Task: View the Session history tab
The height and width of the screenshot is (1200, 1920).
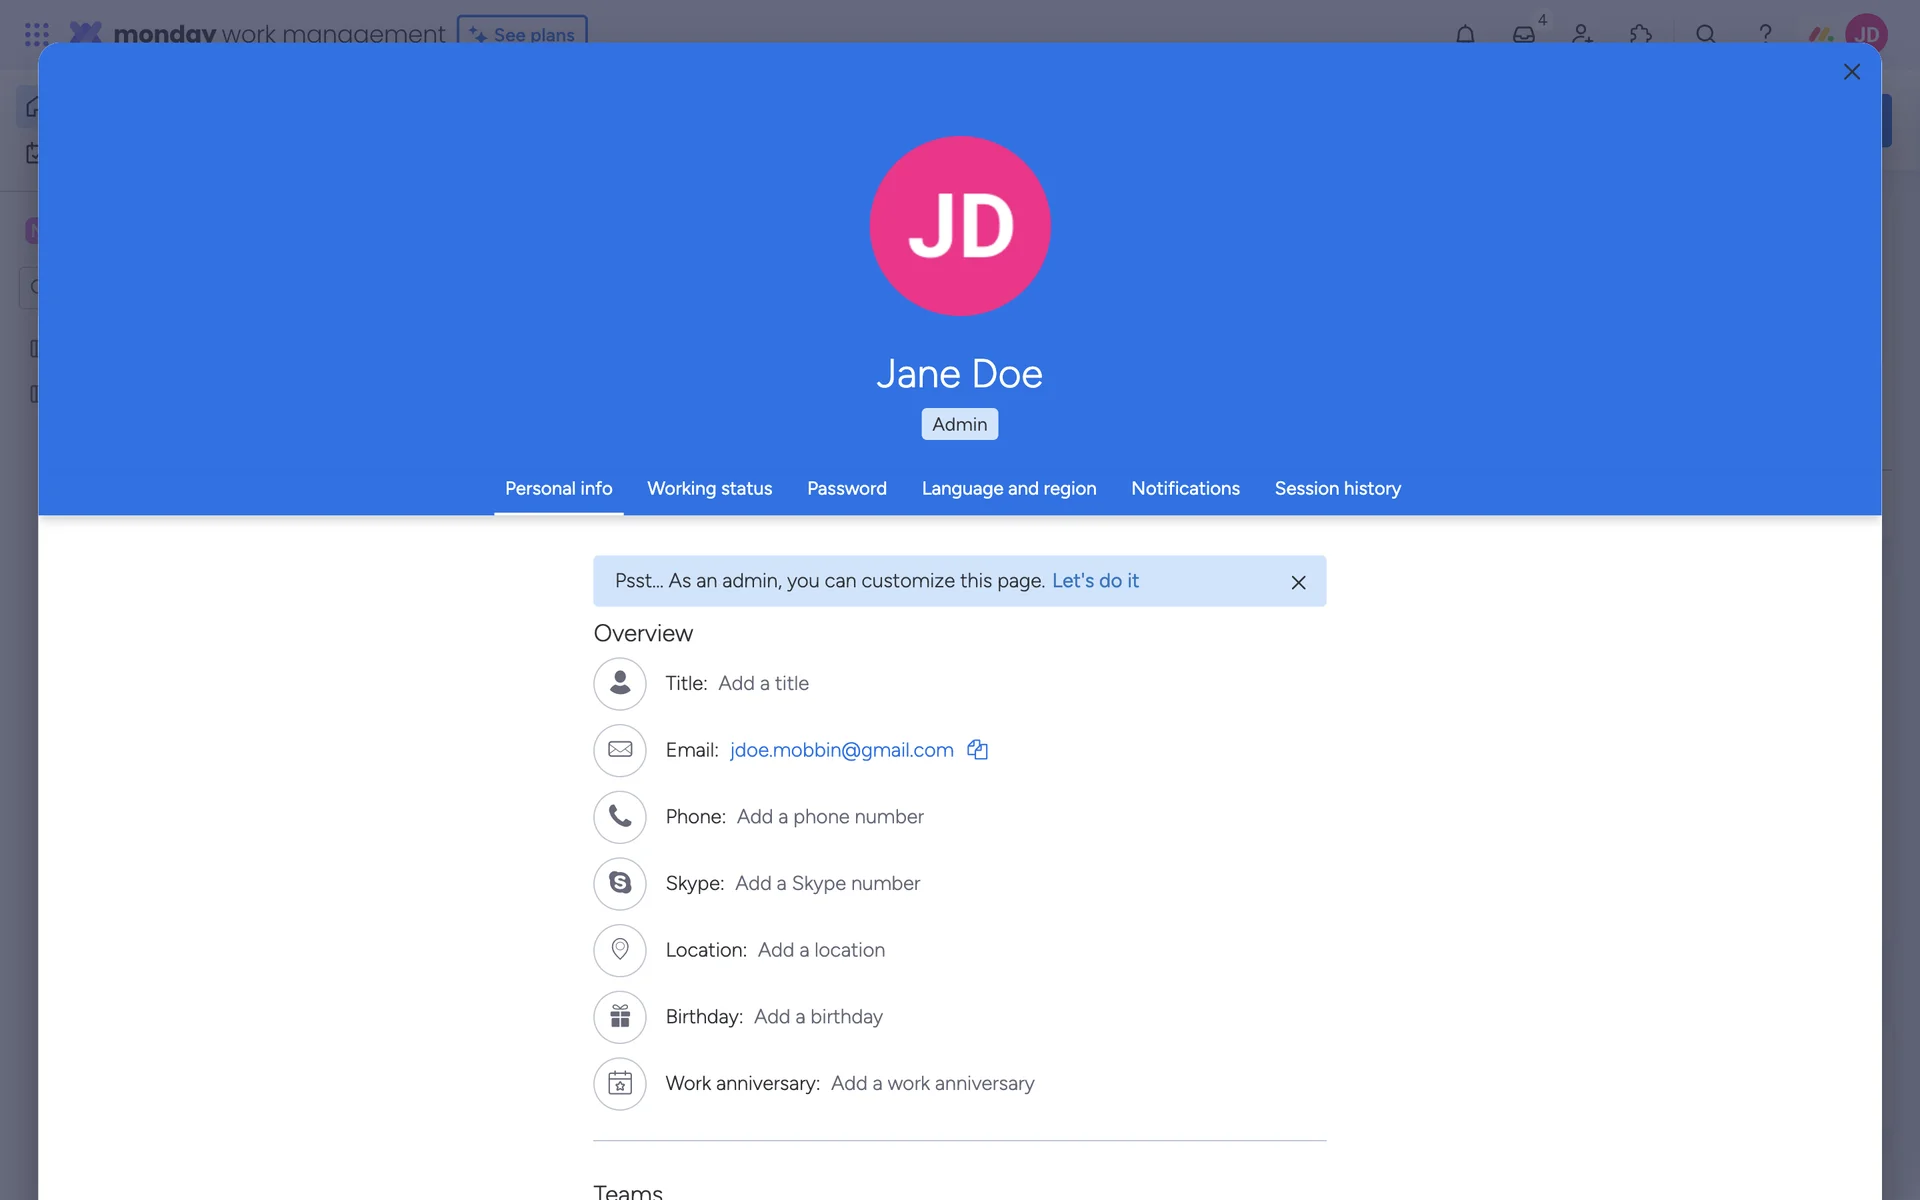Action: (x=1337, y=488)
